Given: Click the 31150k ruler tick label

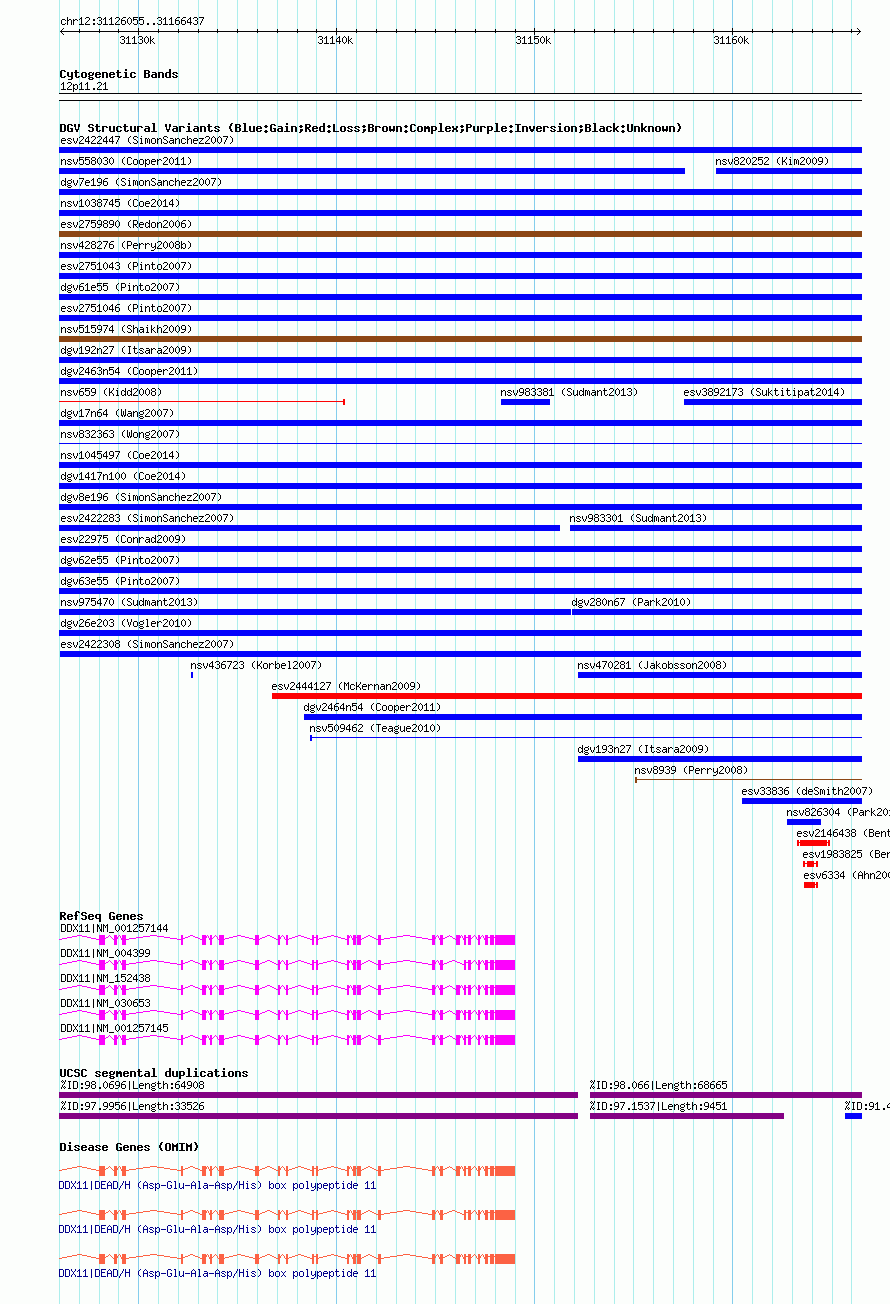Looking at the screenshot, I should 533,40.
